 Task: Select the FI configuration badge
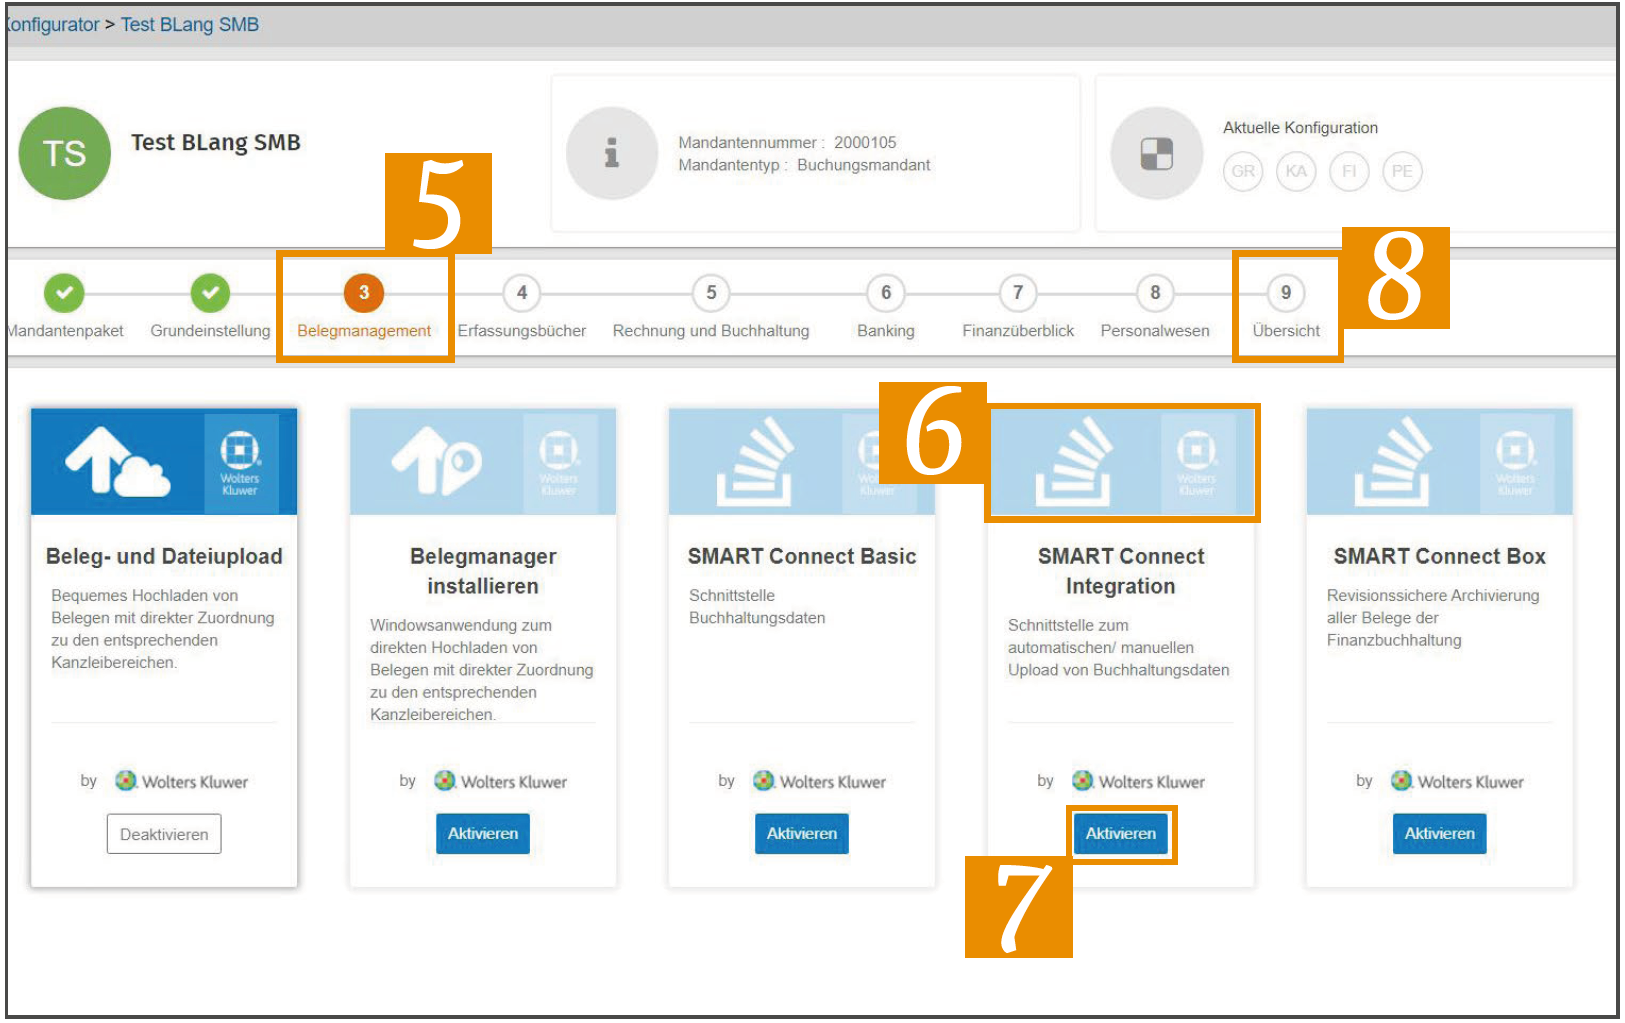tap(1349, 171)
